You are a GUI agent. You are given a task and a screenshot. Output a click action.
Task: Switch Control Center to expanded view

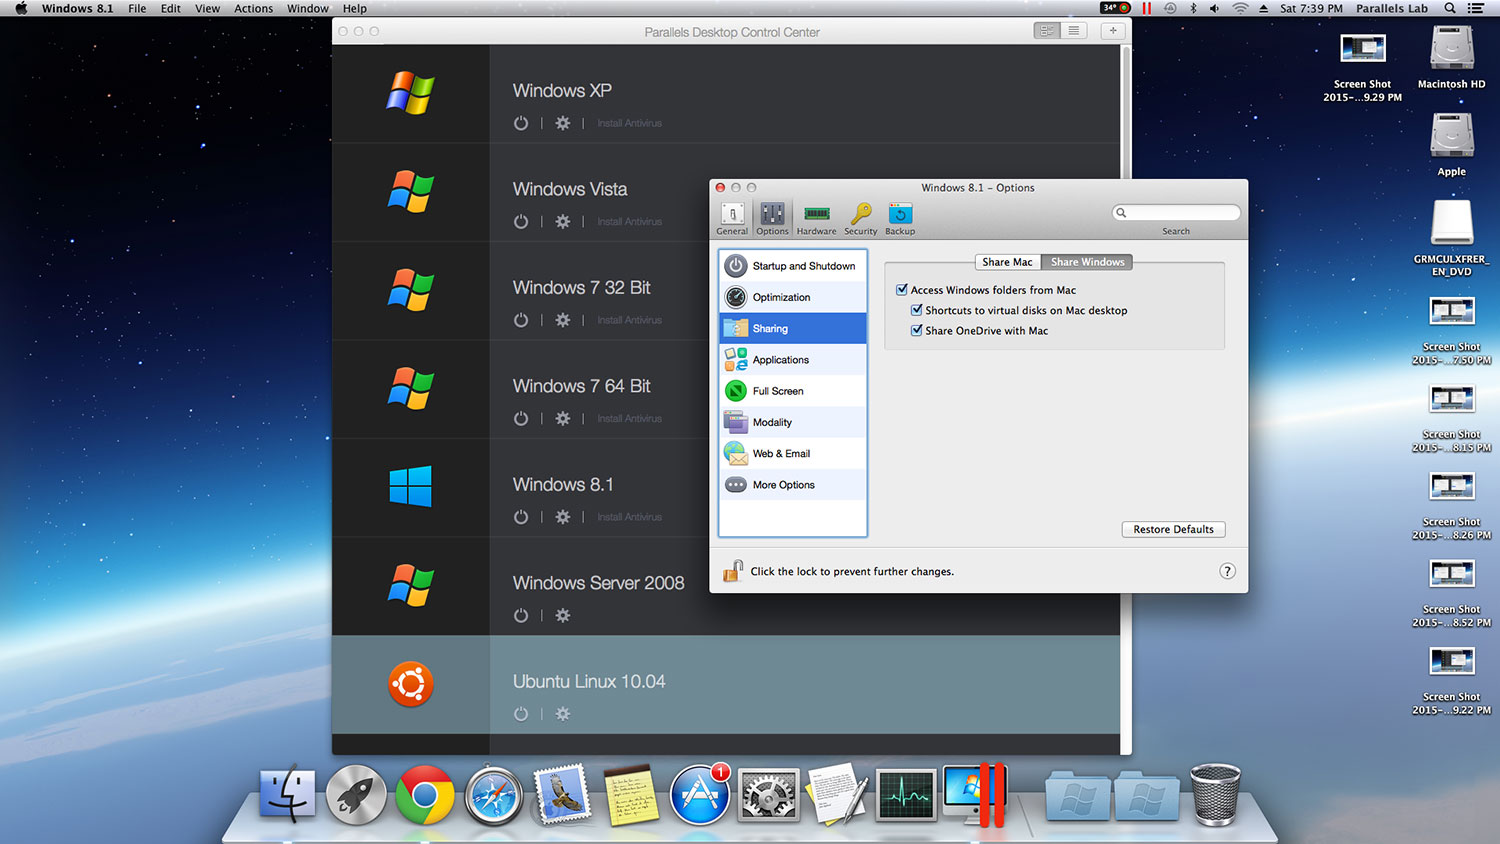1046,31
